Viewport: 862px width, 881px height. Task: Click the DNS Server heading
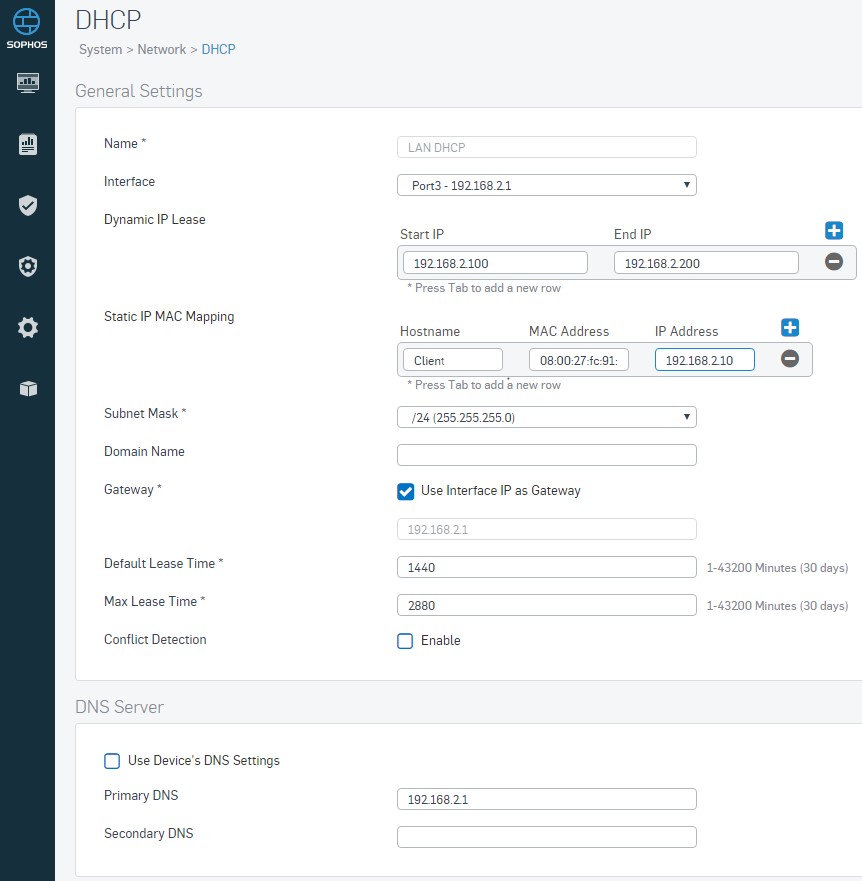coord(119,707)
